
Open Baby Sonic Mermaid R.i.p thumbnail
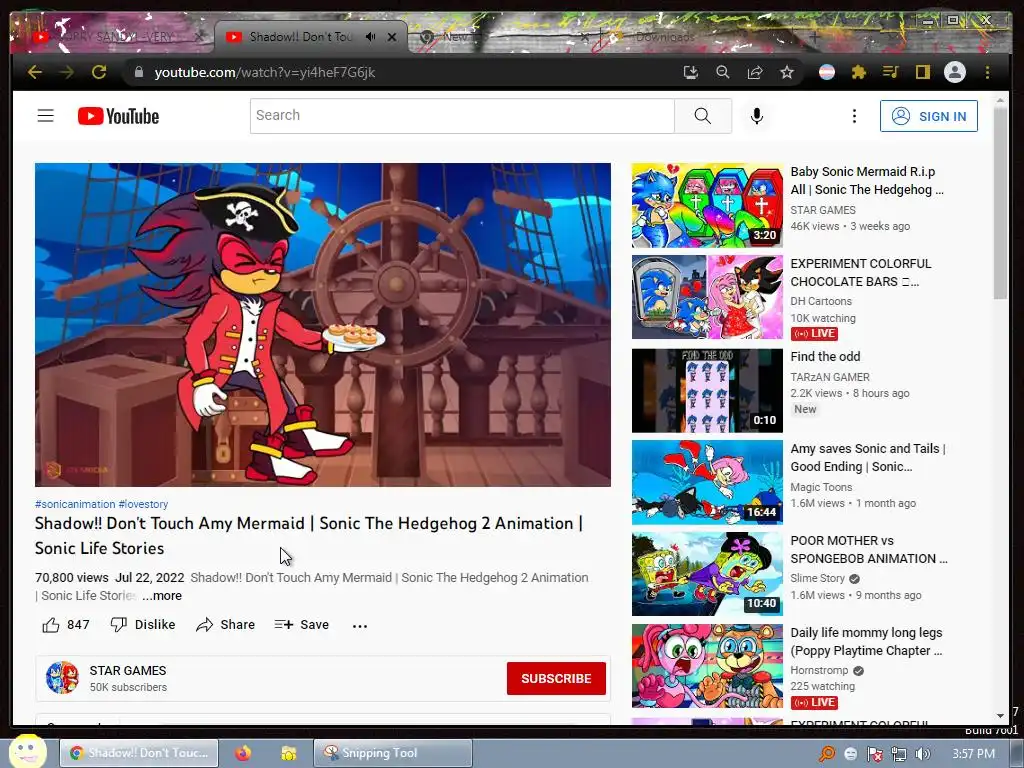tap(707, 205)
